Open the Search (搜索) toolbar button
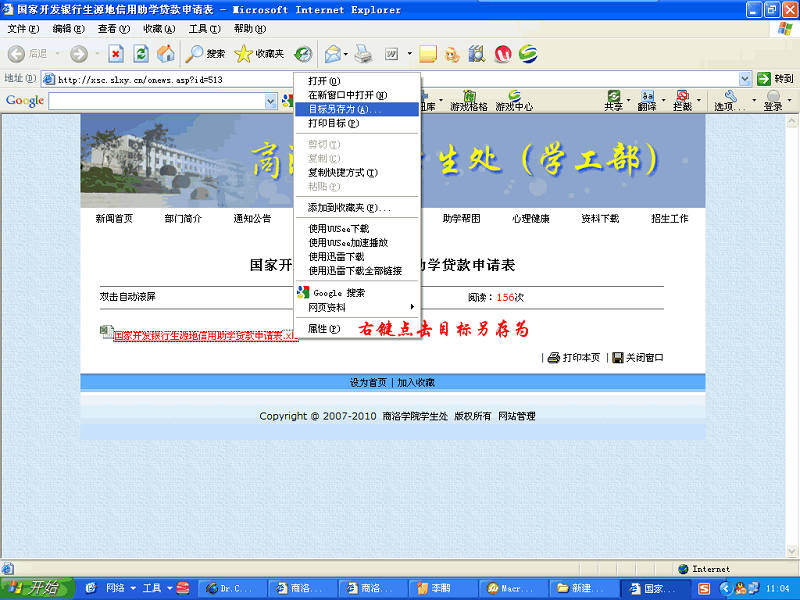Image resolution: width=800 pixels, height=600 pixels. [x=206, y=54]
